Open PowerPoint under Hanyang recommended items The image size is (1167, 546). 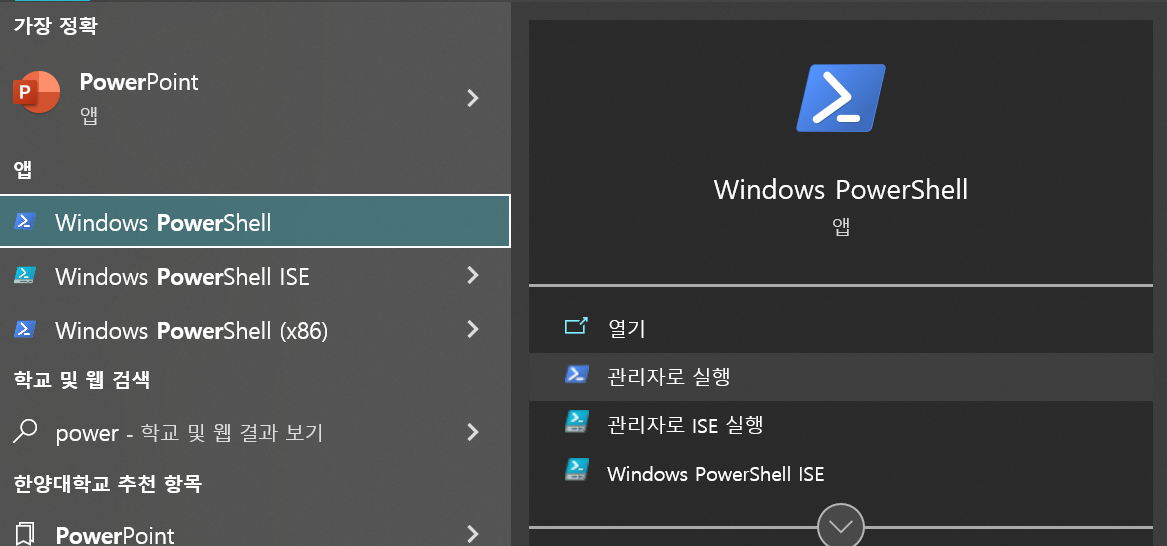pos(255,533)
